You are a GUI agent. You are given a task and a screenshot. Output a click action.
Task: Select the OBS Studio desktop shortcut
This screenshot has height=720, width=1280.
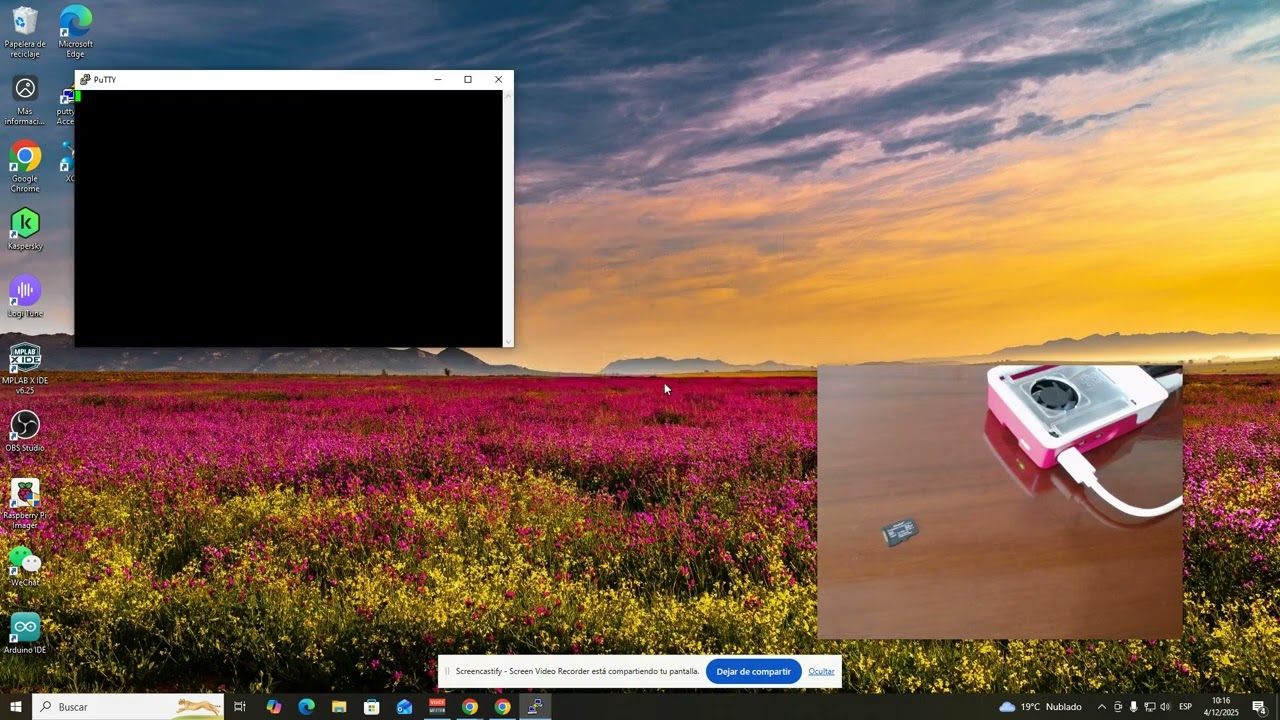25,432
